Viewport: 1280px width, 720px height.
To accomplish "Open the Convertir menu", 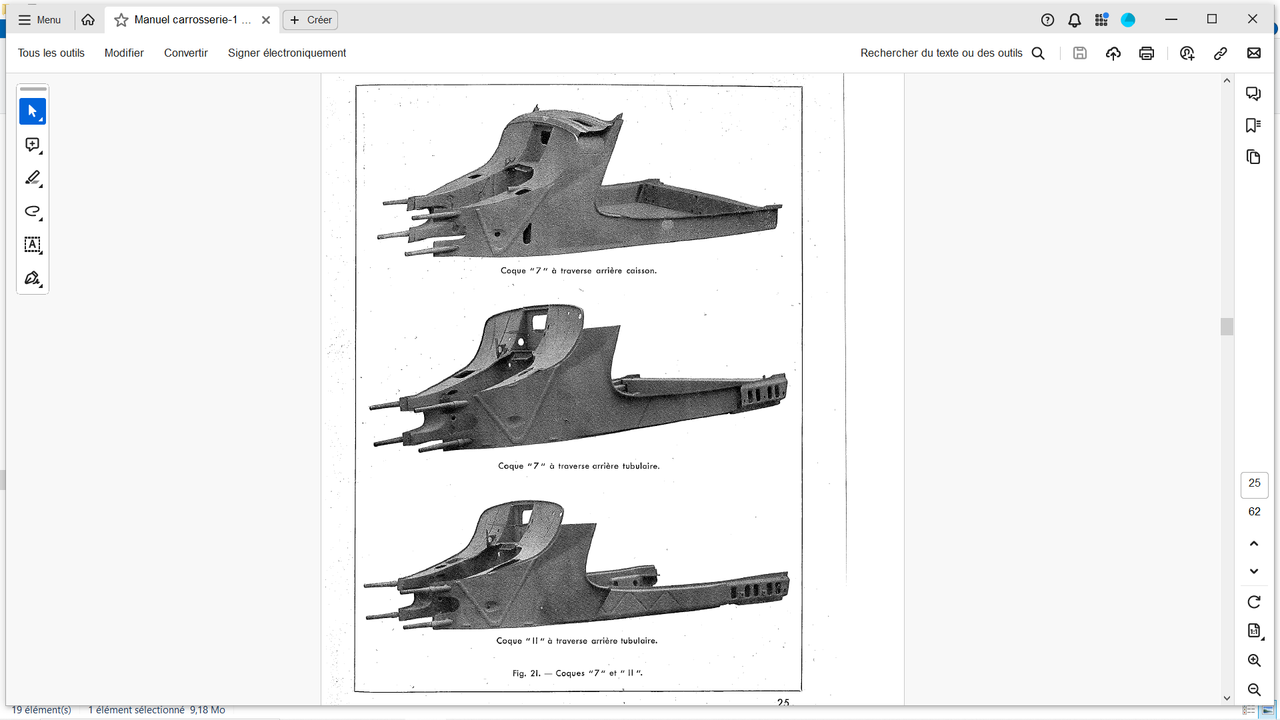I will (x=186, y=53).
